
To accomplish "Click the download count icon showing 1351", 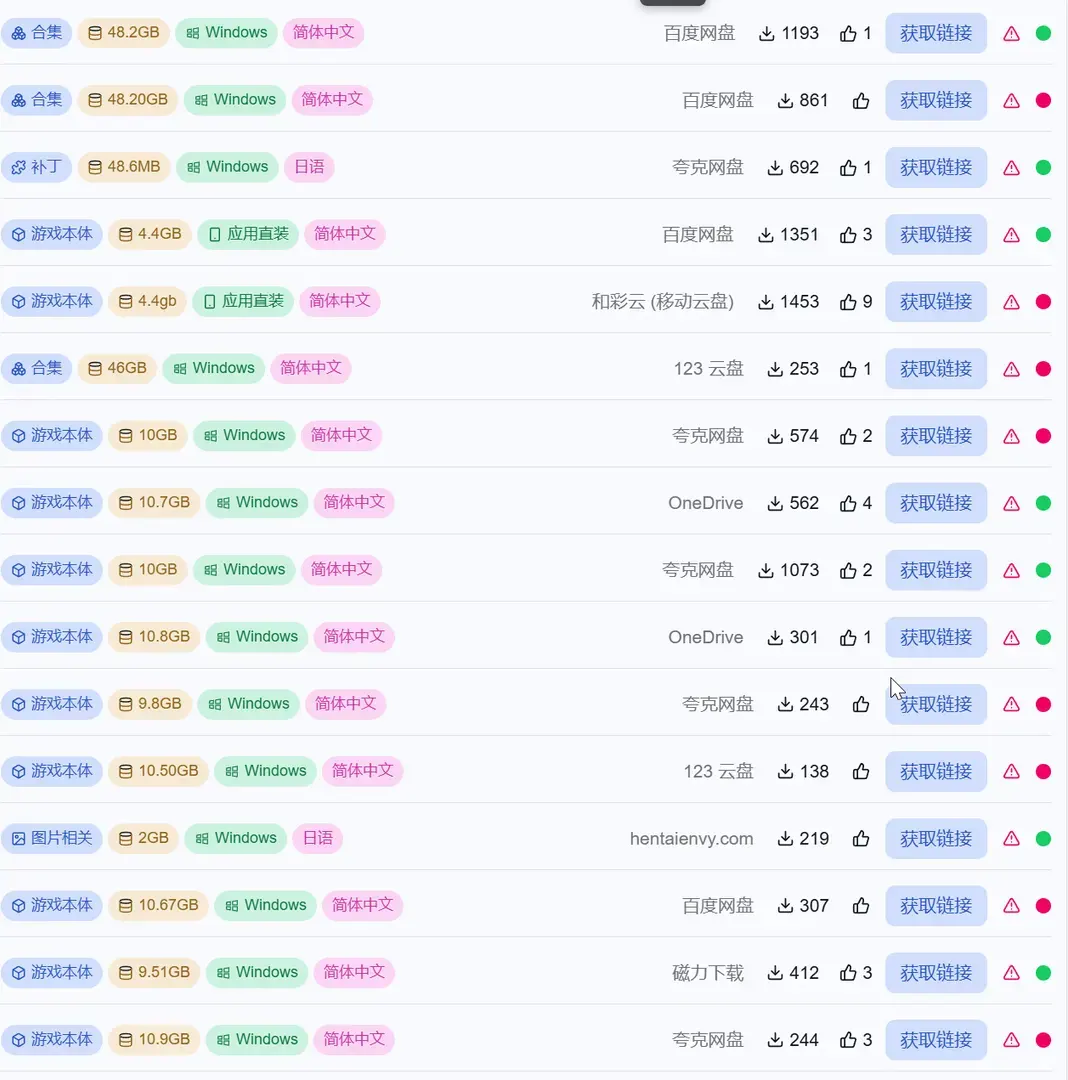I will click(766, 235).
